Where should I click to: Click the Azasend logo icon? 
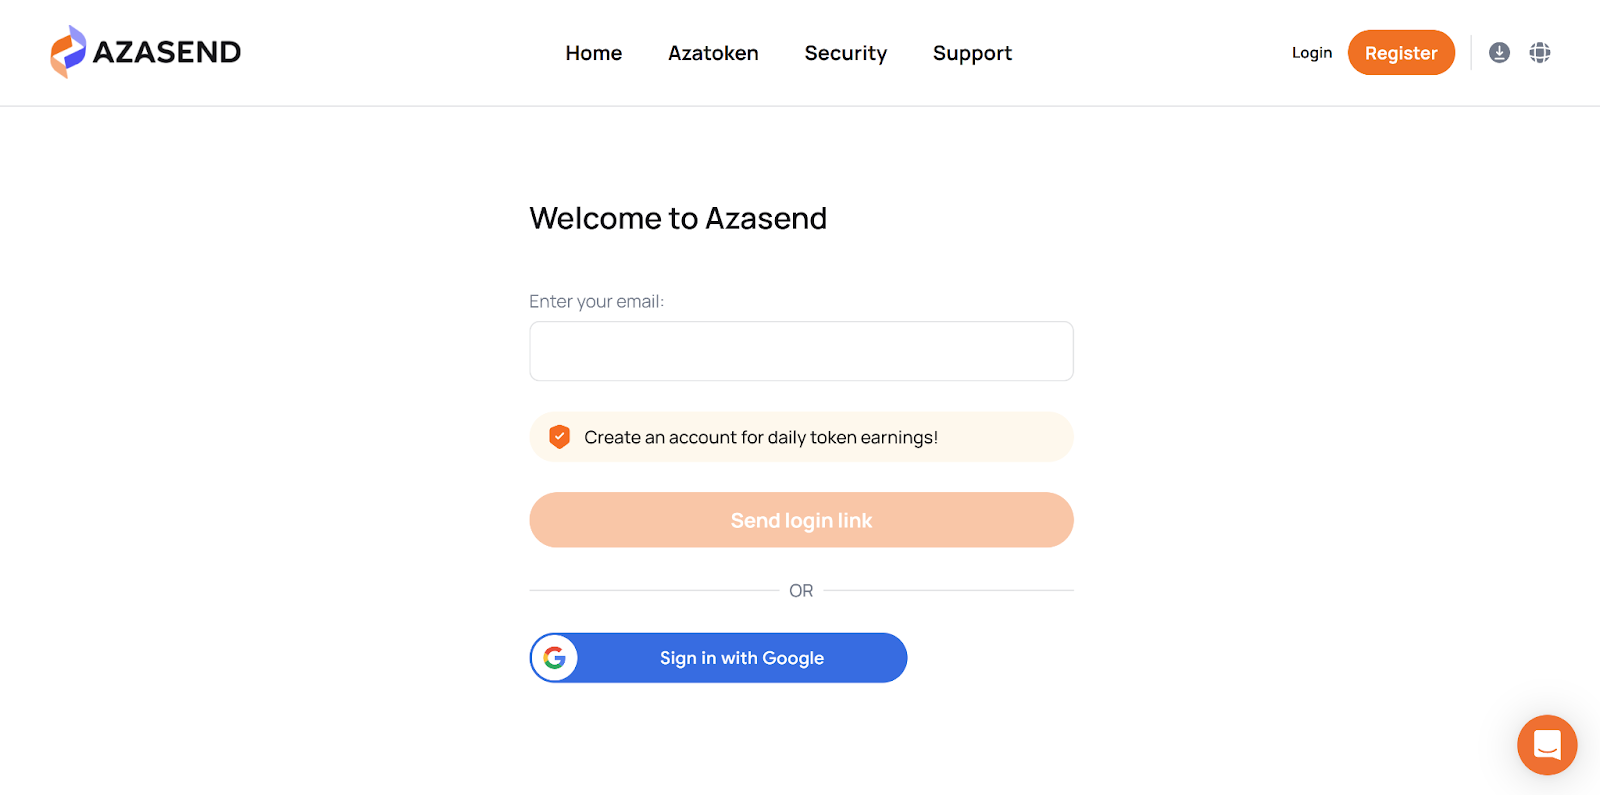click(68, 52)
